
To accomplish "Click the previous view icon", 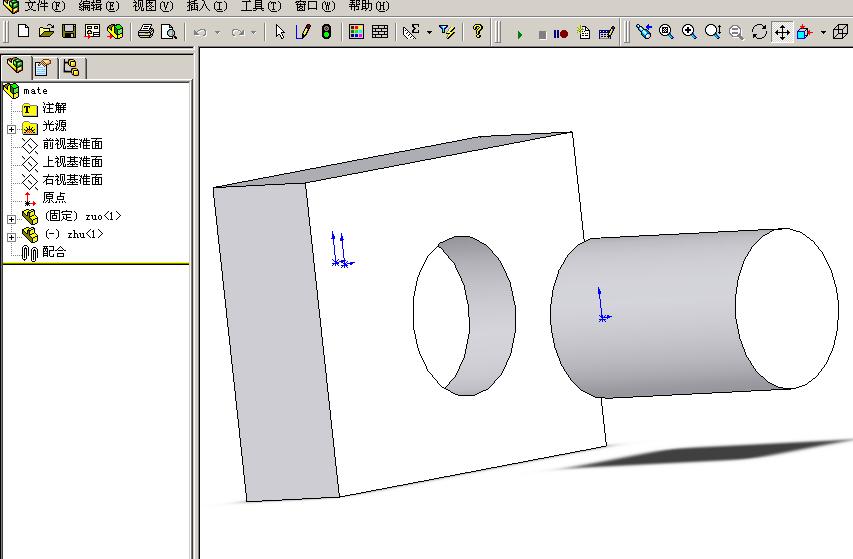I will [644, 32].
